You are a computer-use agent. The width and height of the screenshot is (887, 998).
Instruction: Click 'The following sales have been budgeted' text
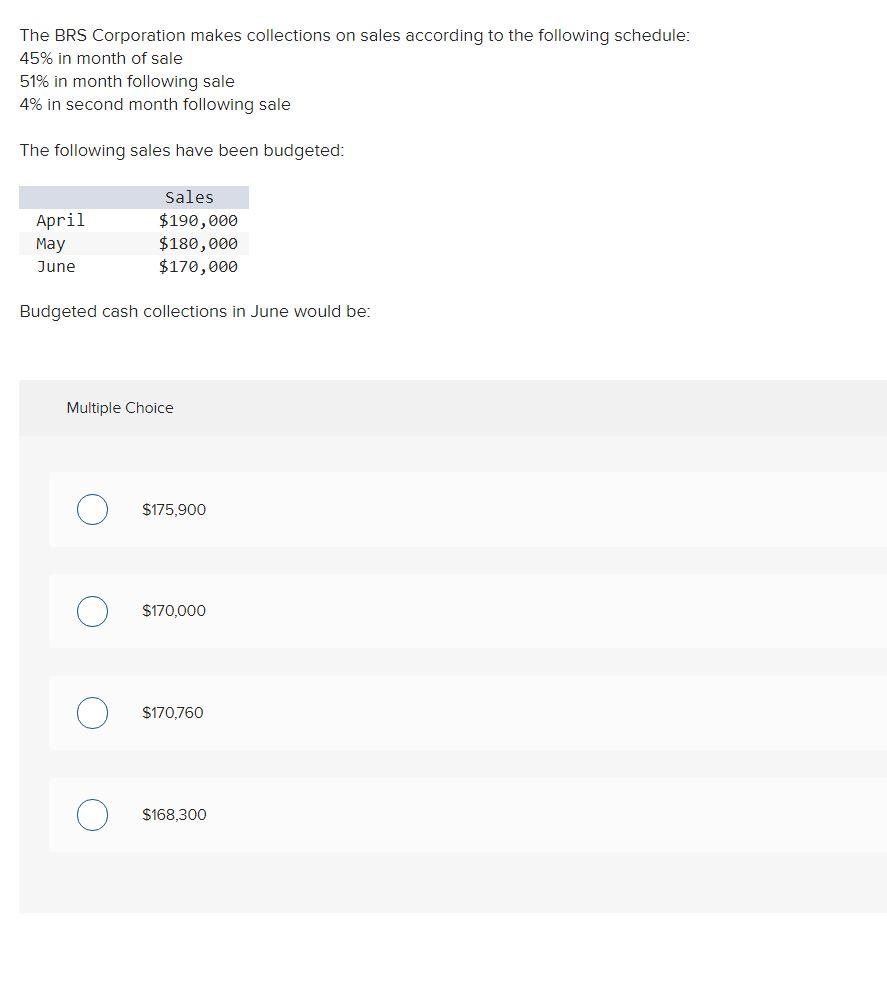tap(181, 150)
